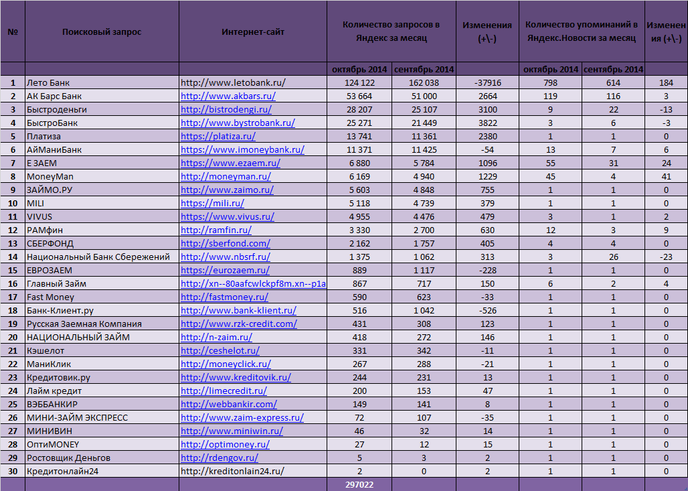The width and height of the screenshot is (688, 491).
Task: Open the moneyman.ru link
Action: (x=226, y=176)
